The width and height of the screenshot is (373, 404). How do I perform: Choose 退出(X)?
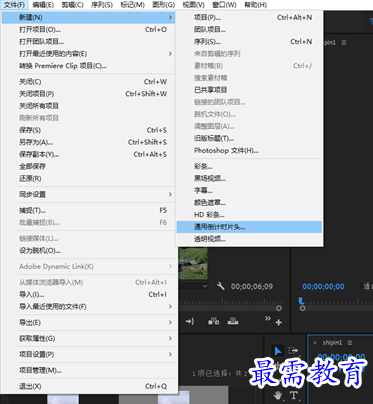(88, 386)
